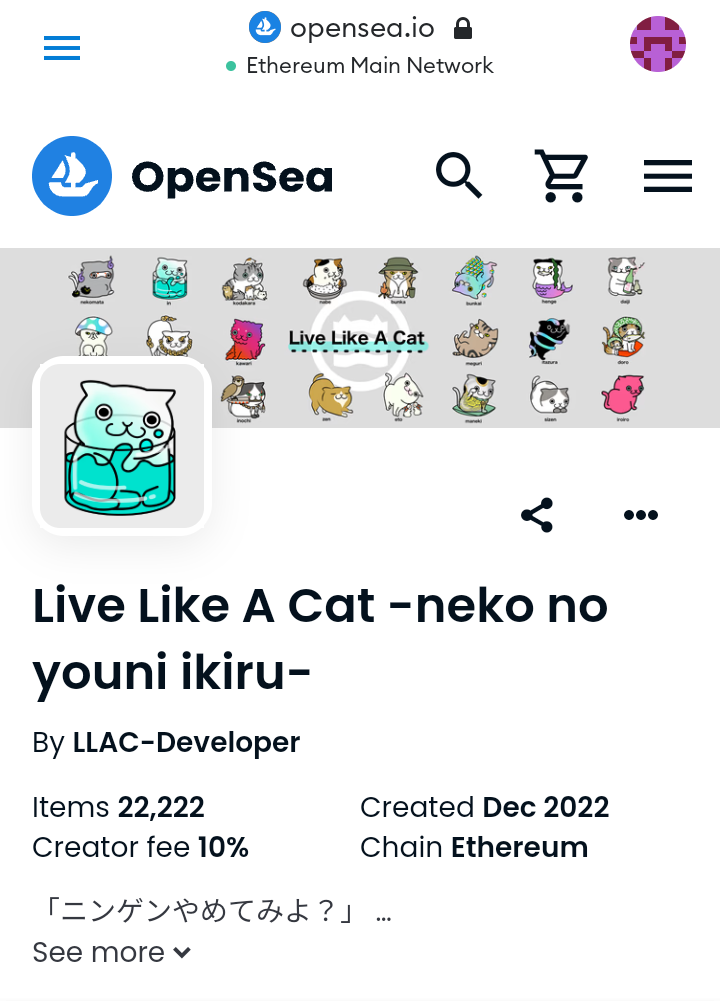Click the OpenSea wordmark text

[x=232, y=177]
